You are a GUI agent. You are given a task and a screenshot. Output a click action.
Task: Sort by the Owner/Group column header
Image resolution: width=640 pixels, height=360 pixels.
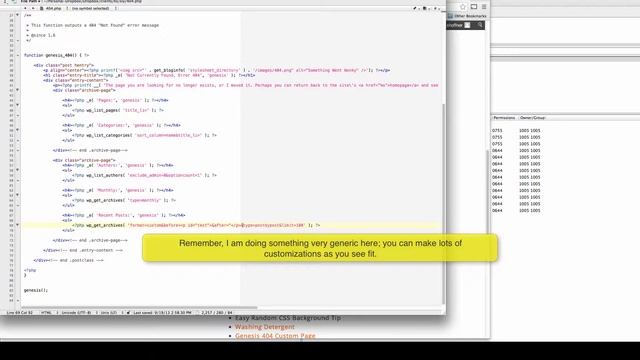533,118
